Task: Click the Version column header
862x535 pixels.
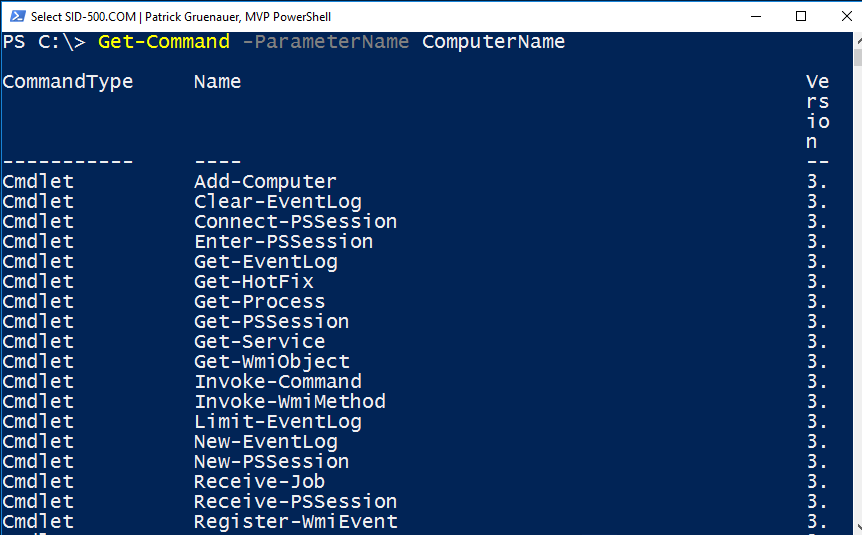Action: click(818, 111)
